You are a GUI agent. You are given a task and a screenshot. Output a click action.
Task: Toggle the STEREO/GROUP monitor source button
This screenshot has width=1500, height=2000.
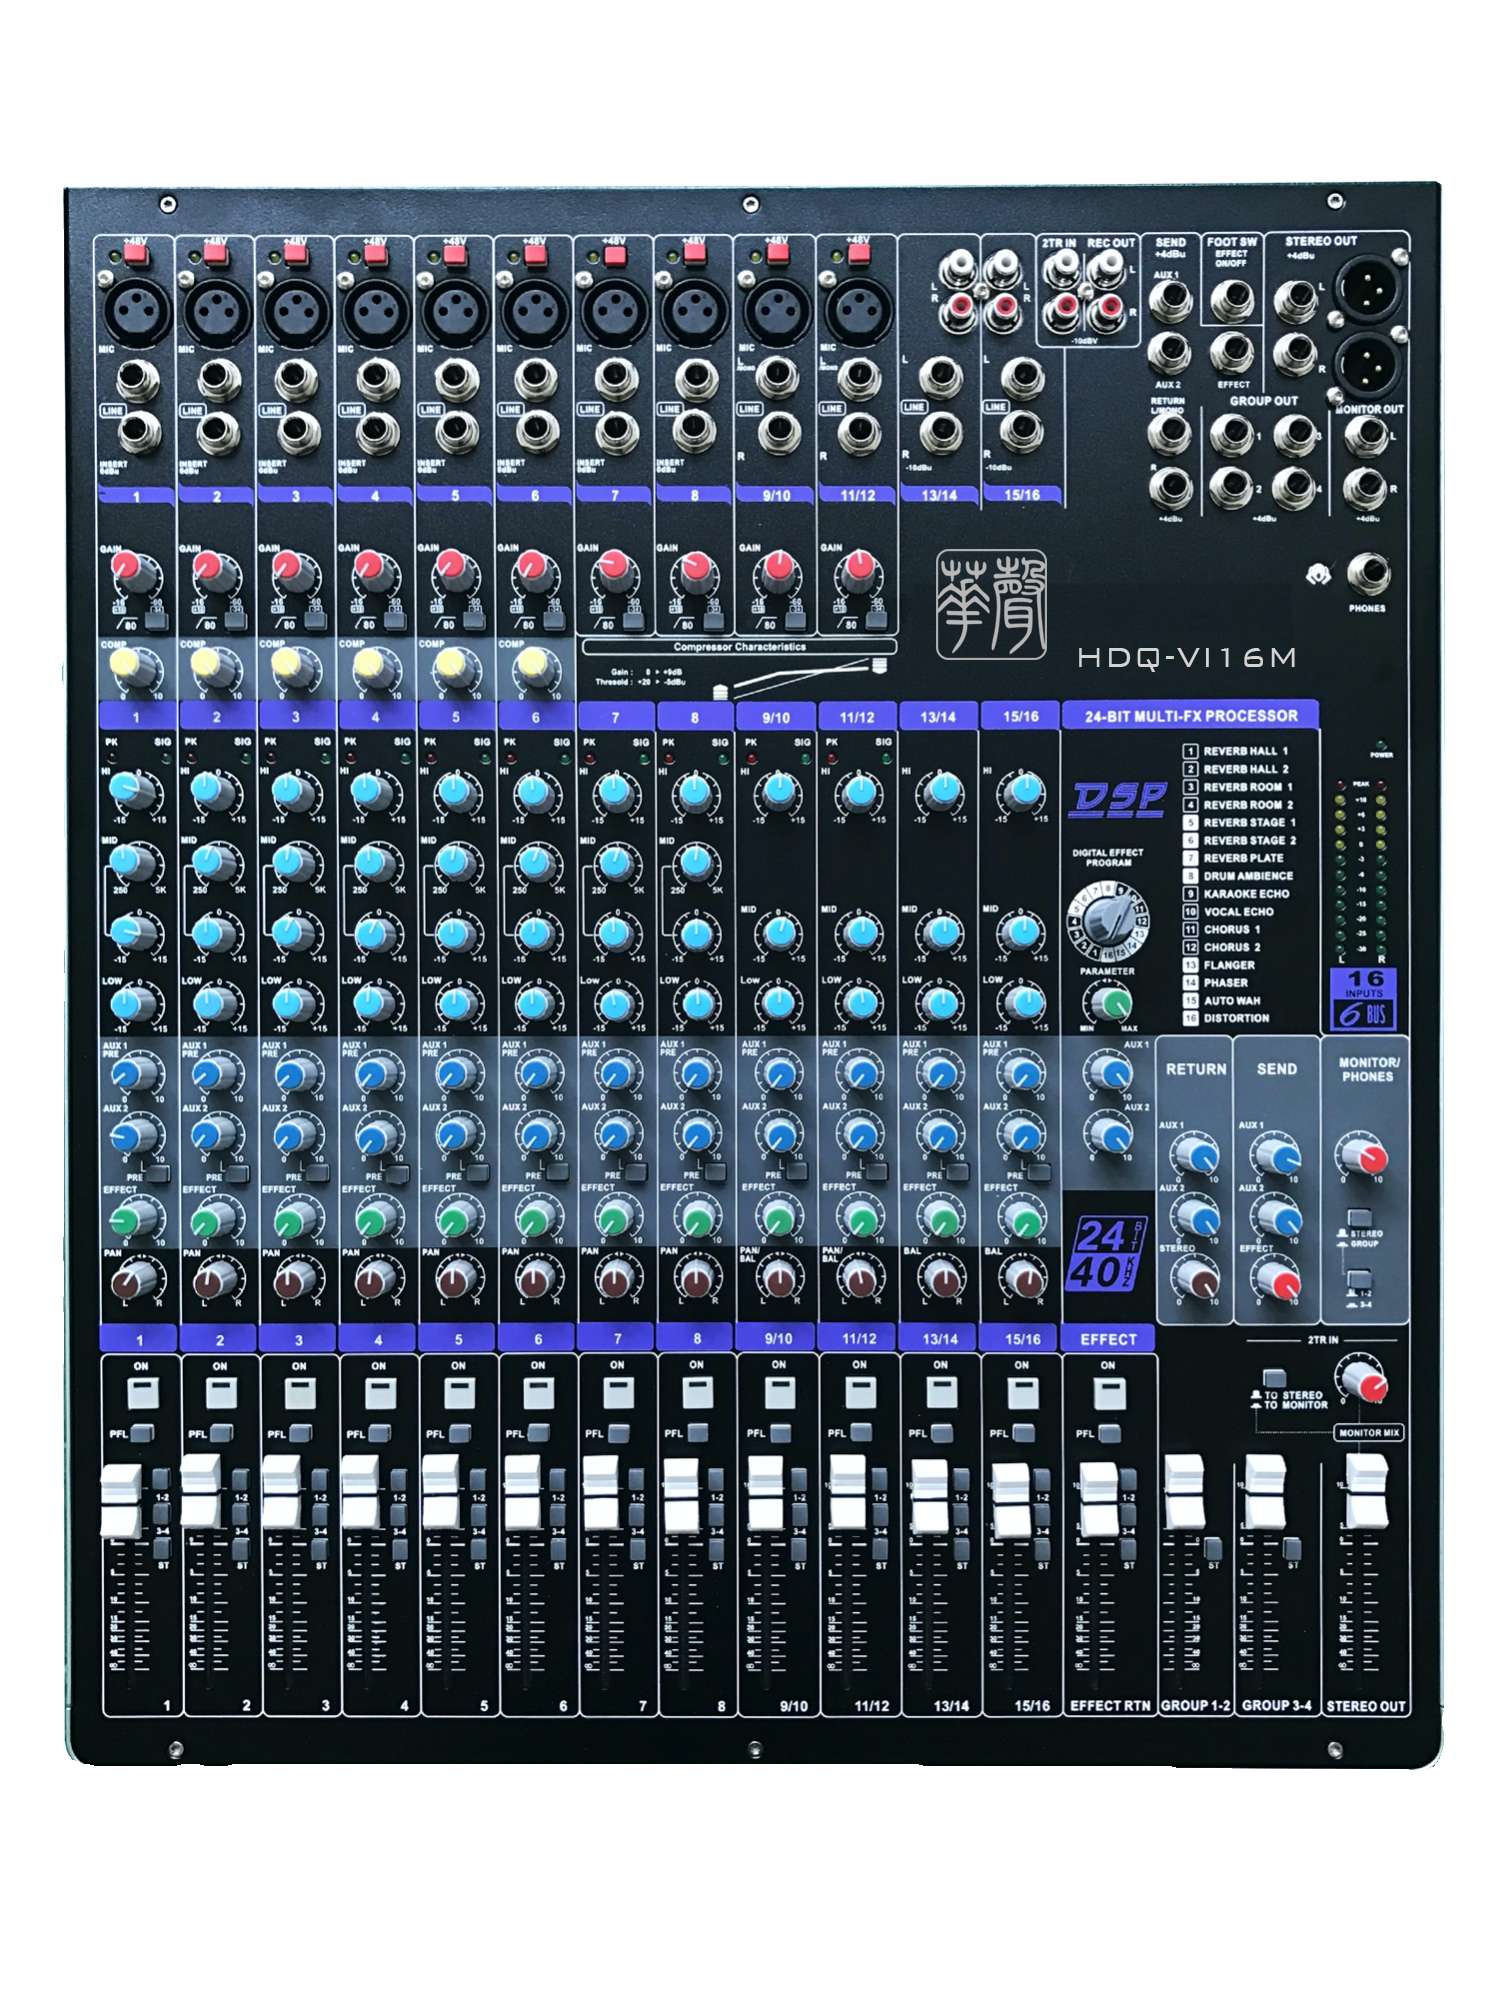[x=1359, y=1217]
